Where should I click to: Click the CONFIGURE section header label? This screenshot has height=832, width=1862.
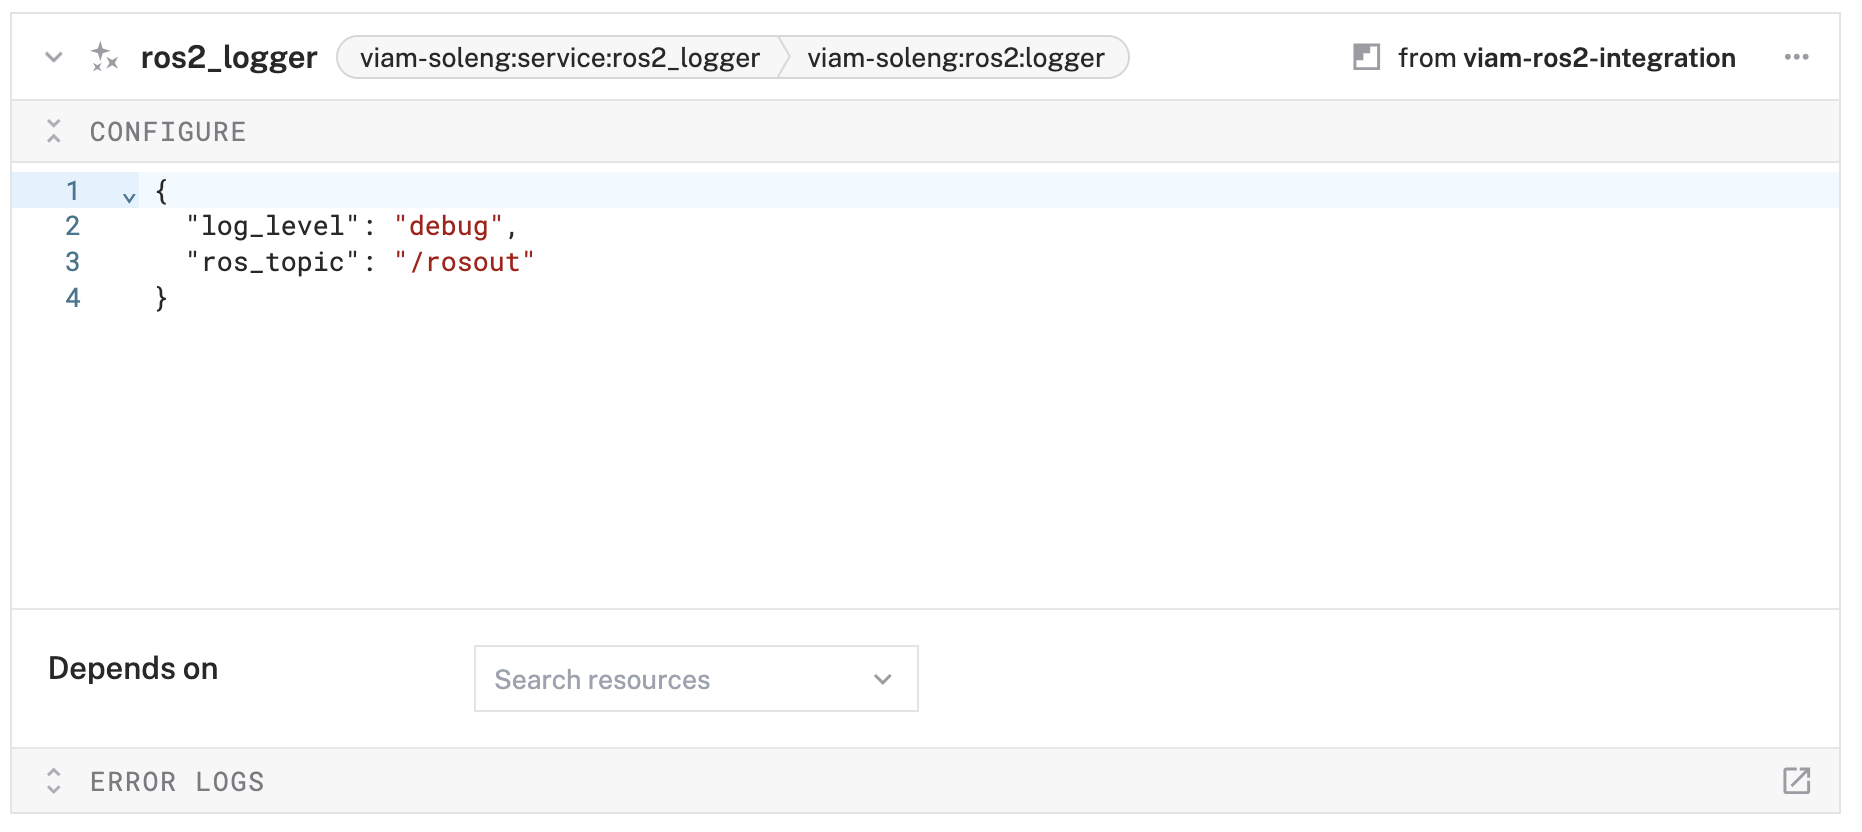168,132
